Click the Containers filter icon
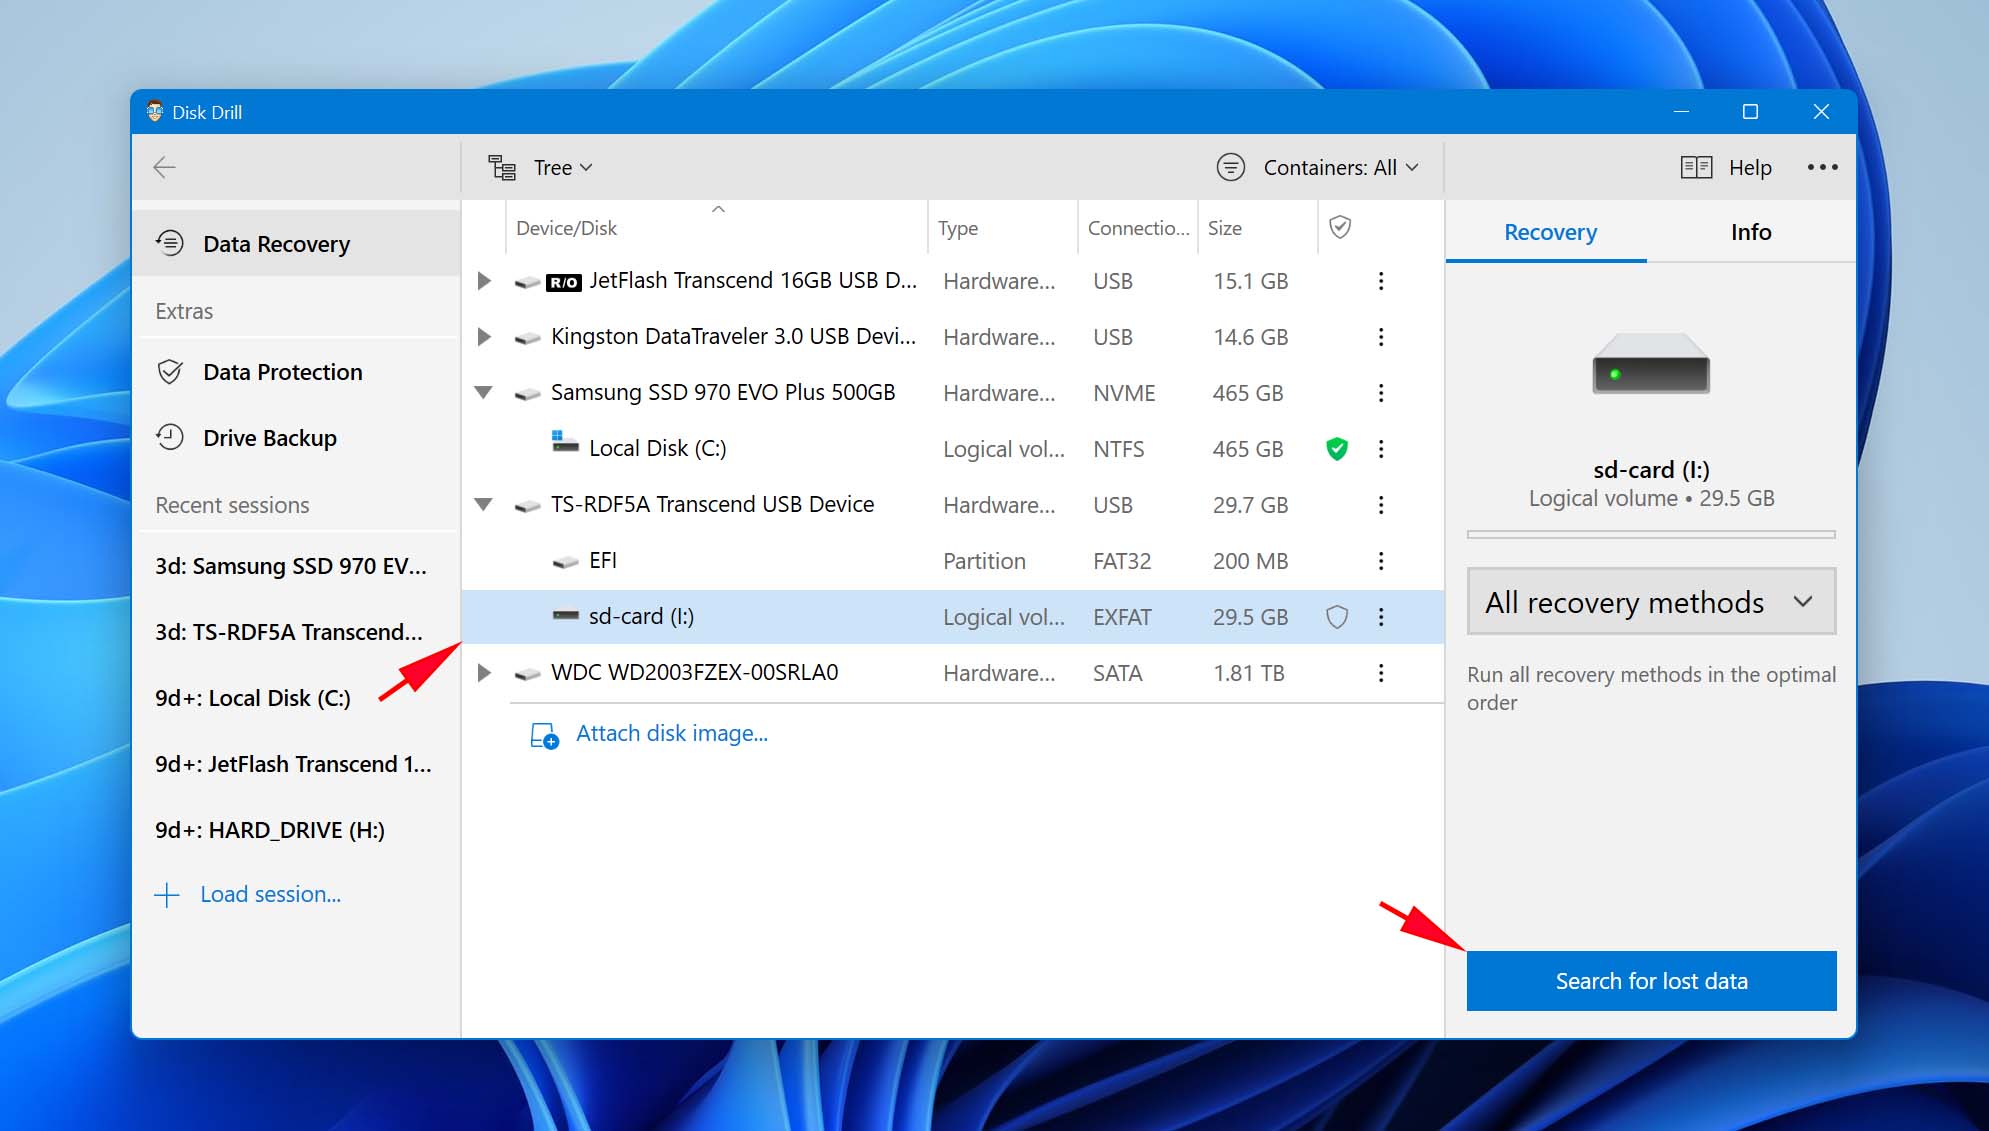This screenshot has height=1131, width=1989. click(x=1230, y=167)
